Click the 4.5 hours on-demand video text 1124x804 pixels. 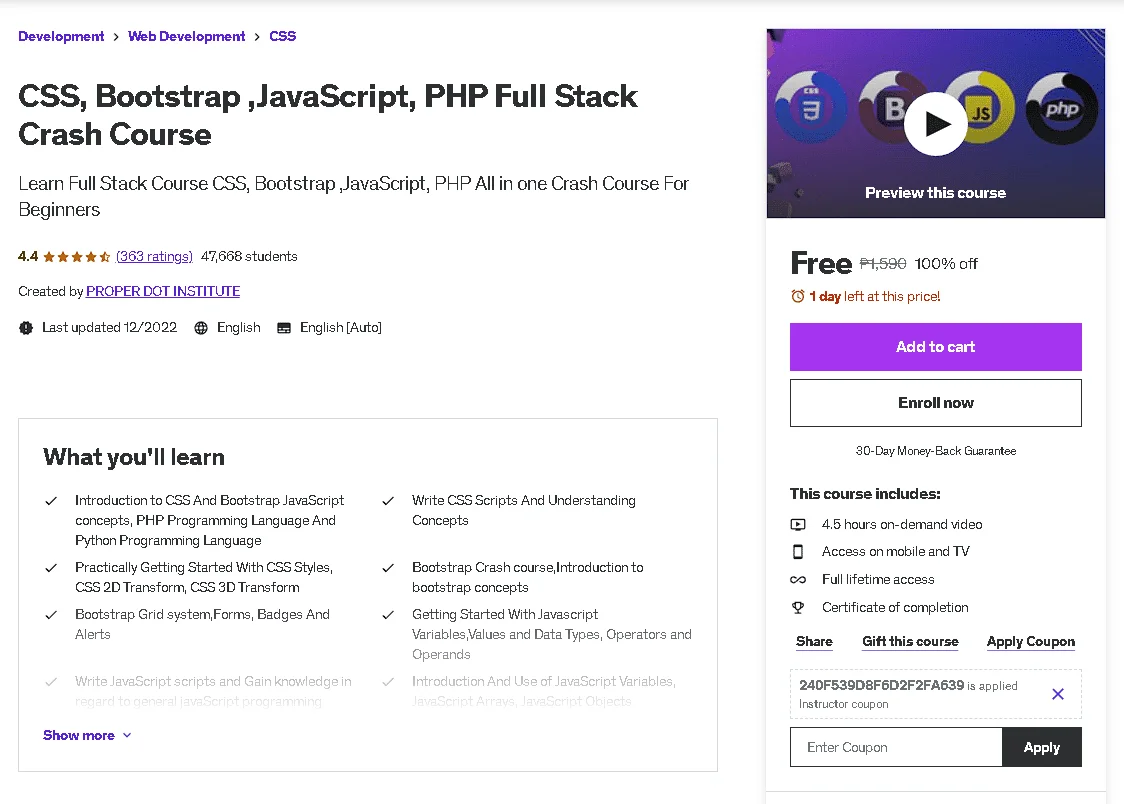coord(902,525)
